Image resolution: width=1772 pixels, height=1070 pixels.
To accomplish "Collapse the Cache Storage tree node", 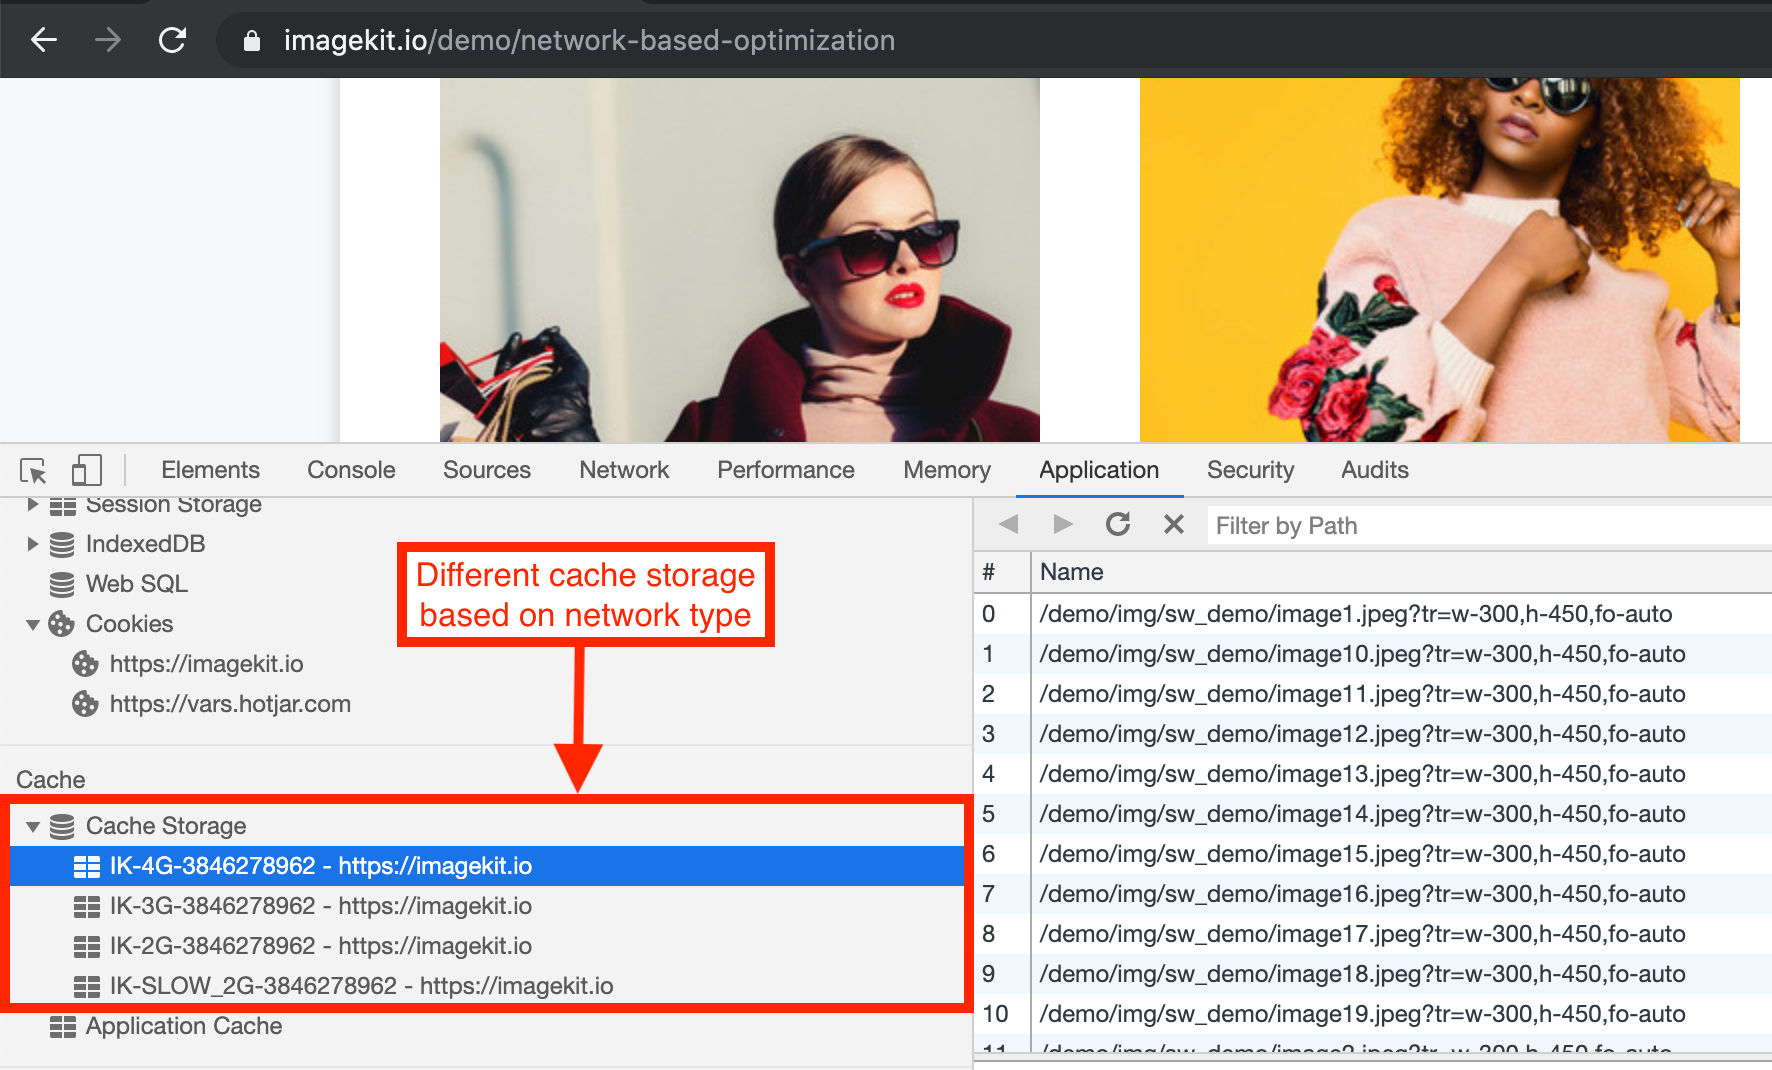I will [32, 827].
